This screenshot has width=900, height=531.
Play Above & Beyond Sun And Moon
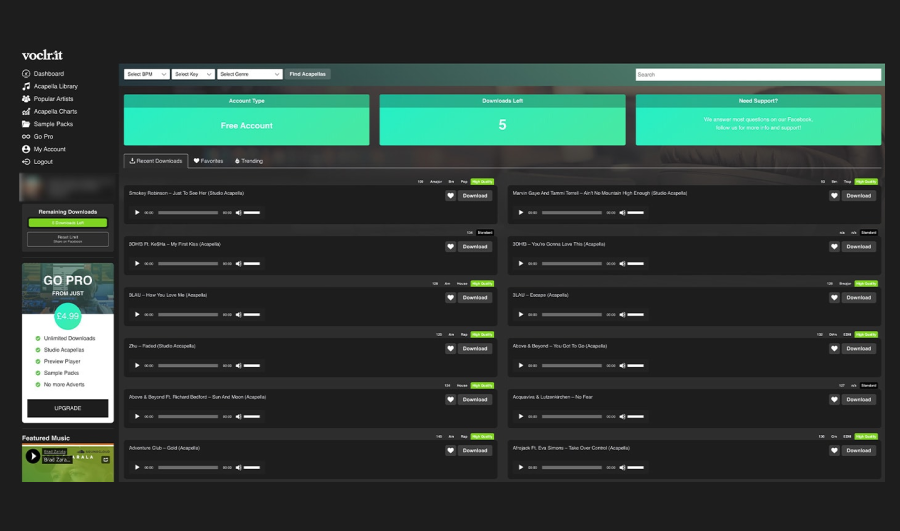tap(137, 416)
